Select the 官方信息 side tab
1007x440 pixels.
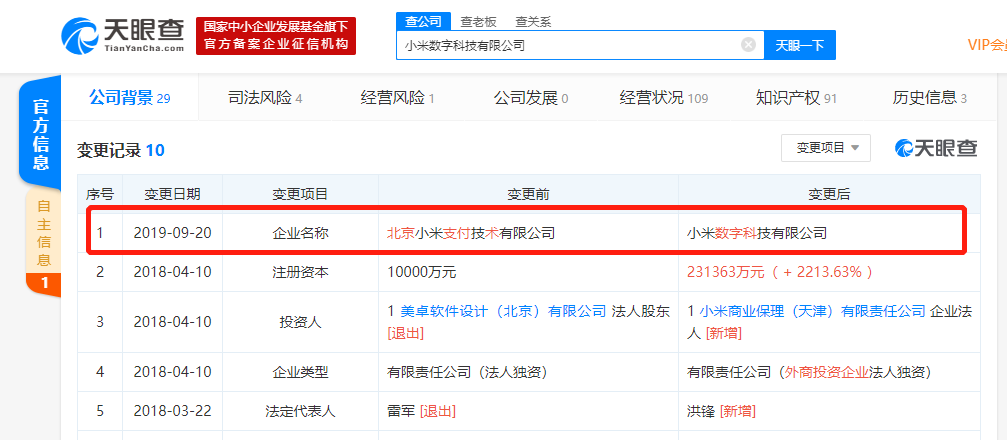pyautogui.click(x=42, y=130)
